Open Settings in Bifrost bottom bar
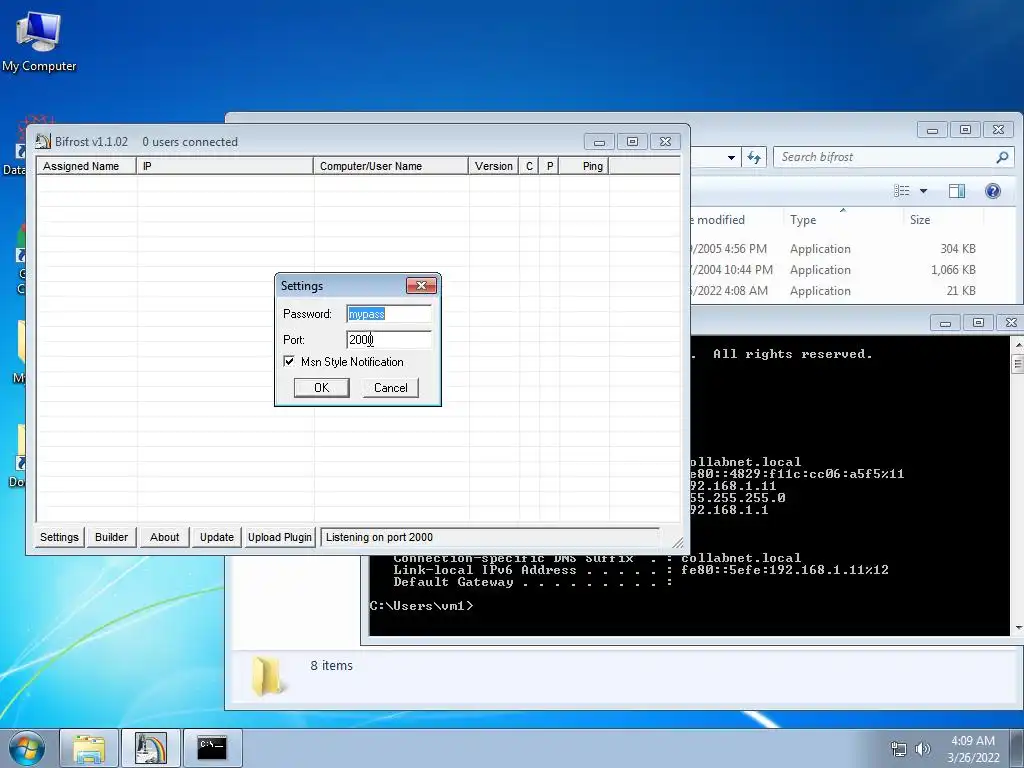1024x768 pixels. pyautogui.click(x=59, y=537)
